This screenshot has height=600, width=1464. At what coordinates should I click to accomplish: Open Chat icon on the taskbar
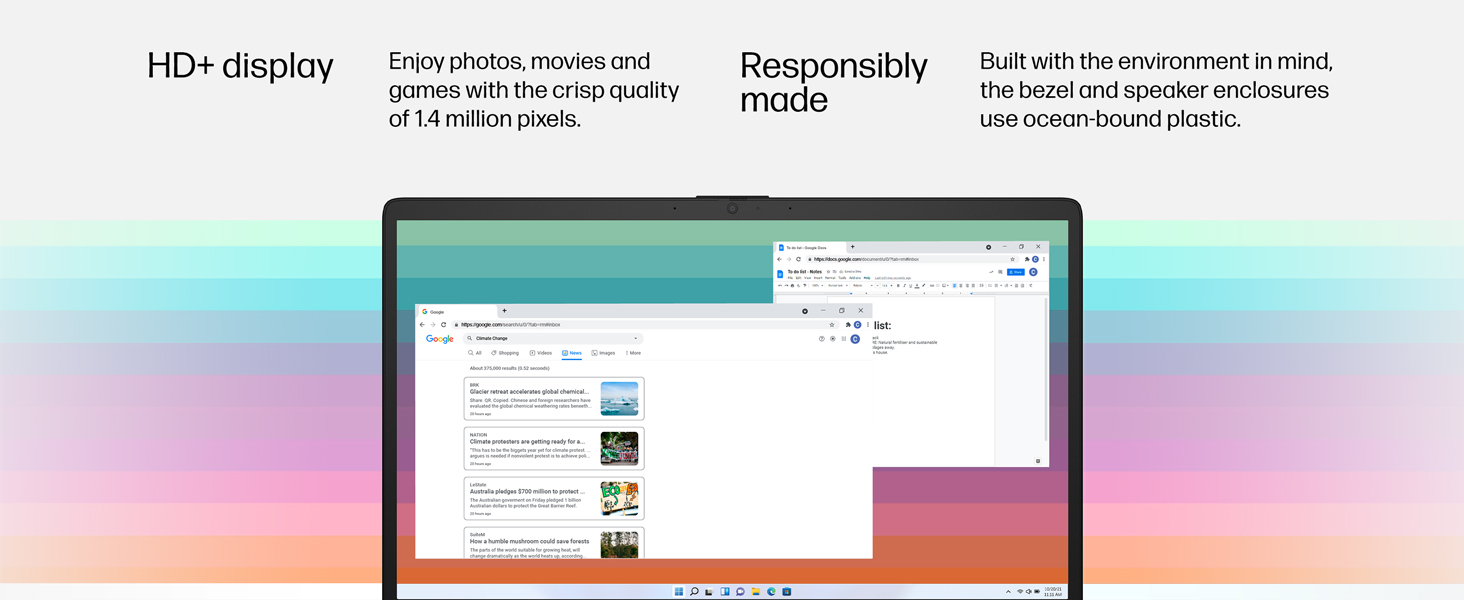pos(740,592)
